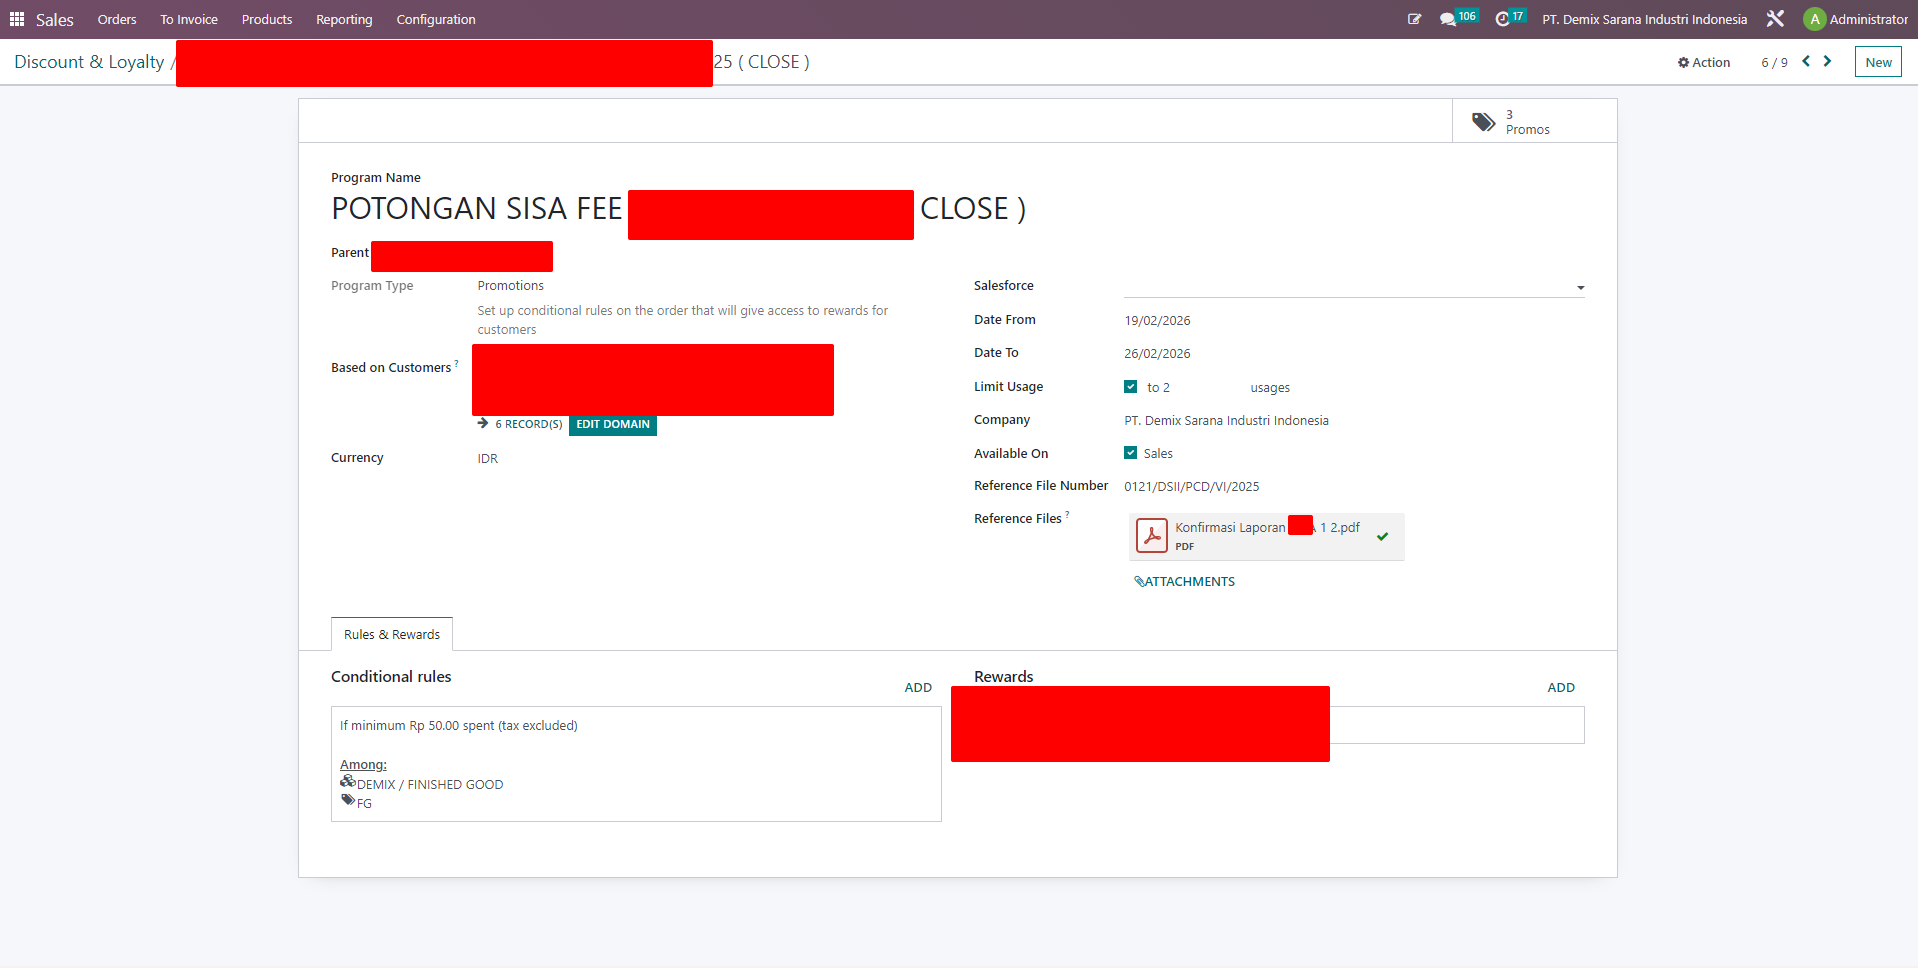The width and height of the screenshot is (1918, 968).
Task: Select the Rules & Rewards tab
Action: click(x=392, y=635)
